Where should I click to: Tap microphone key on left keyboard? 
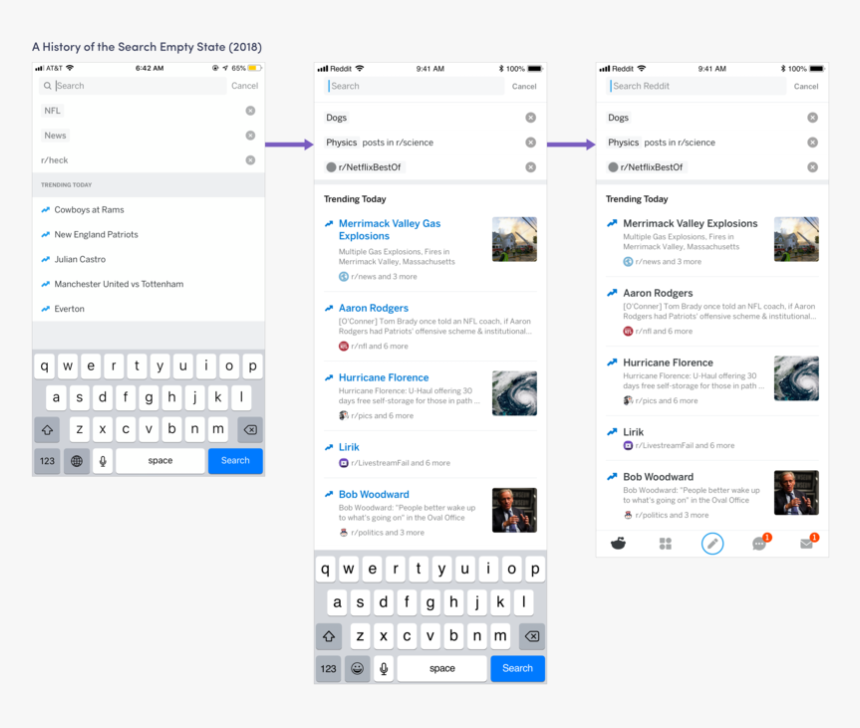click(103, 461)
